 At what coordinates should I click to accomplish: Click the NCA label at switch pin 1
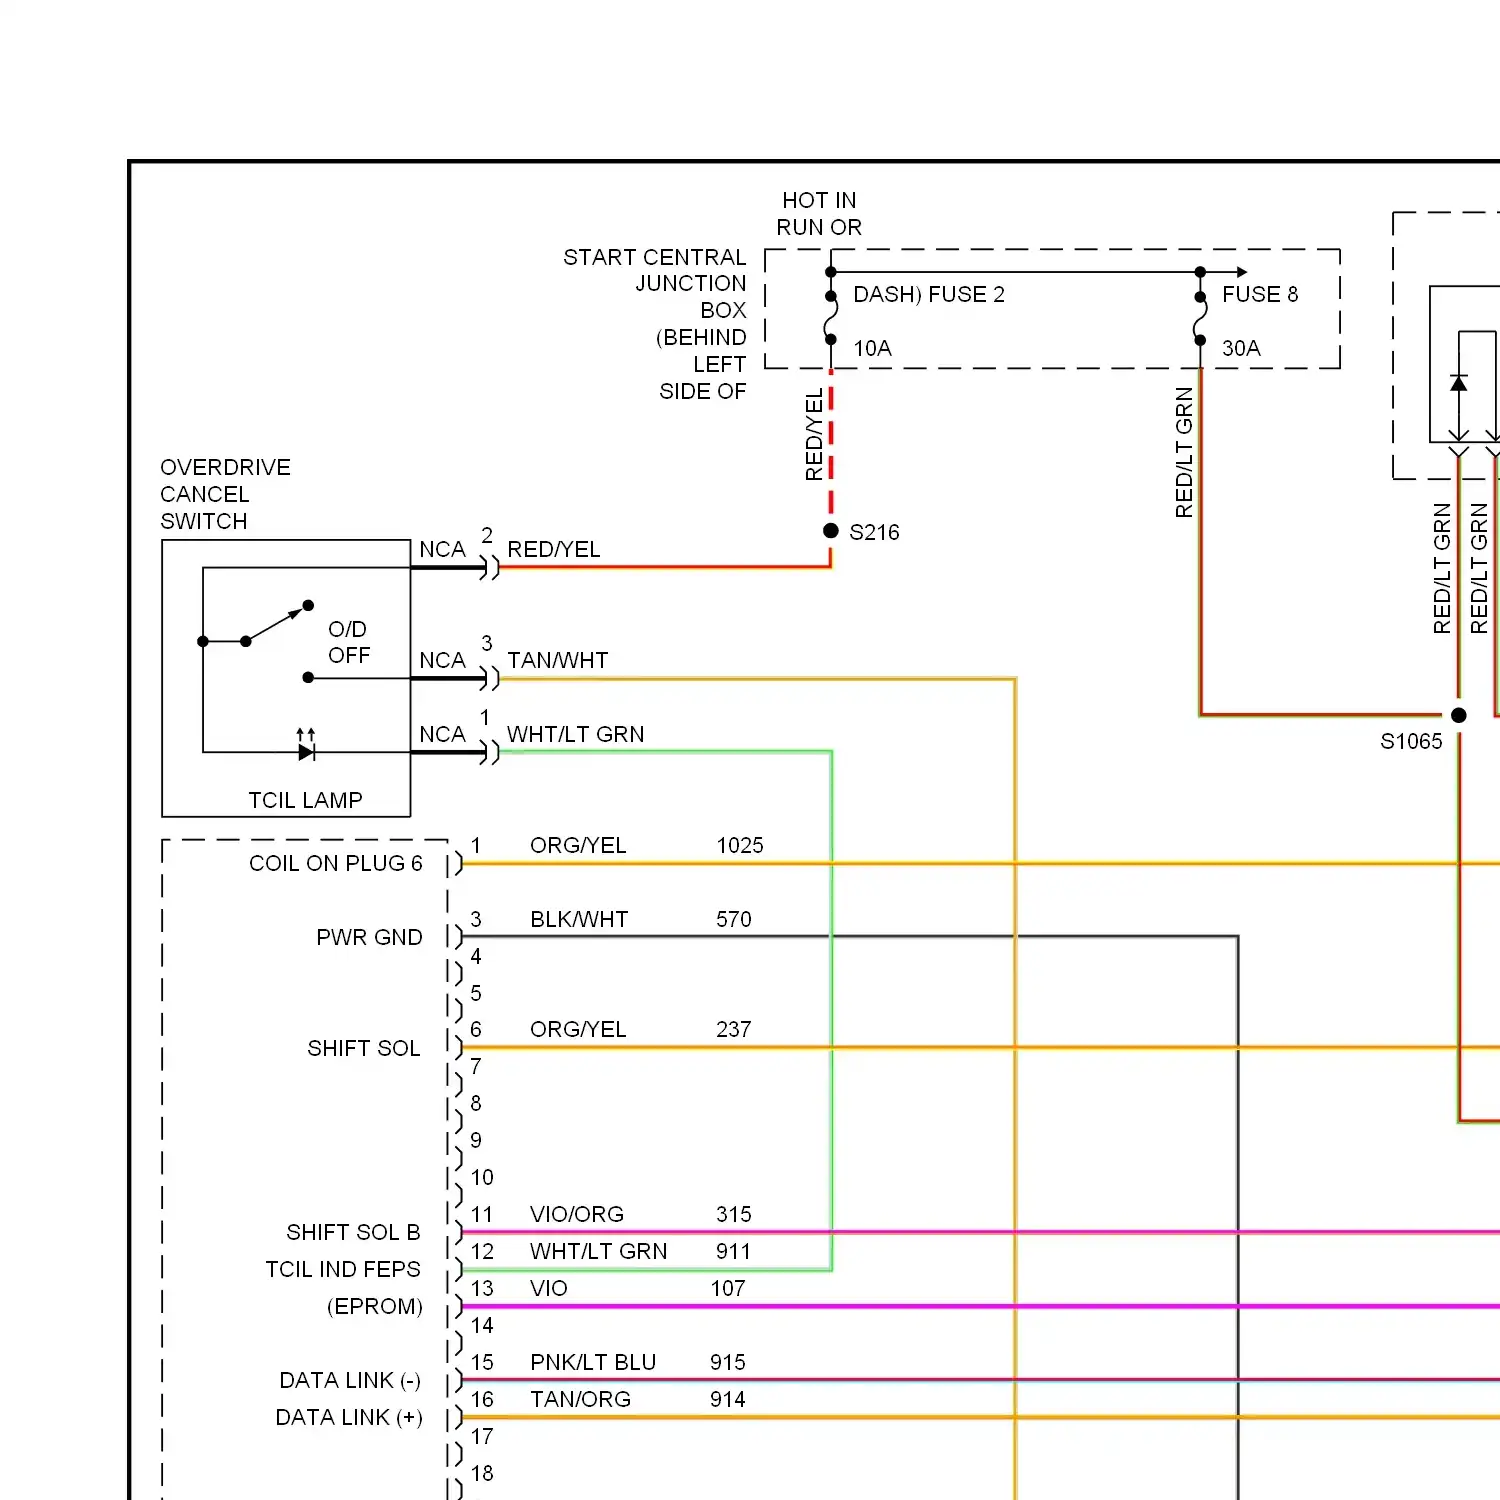pos(442,734)
